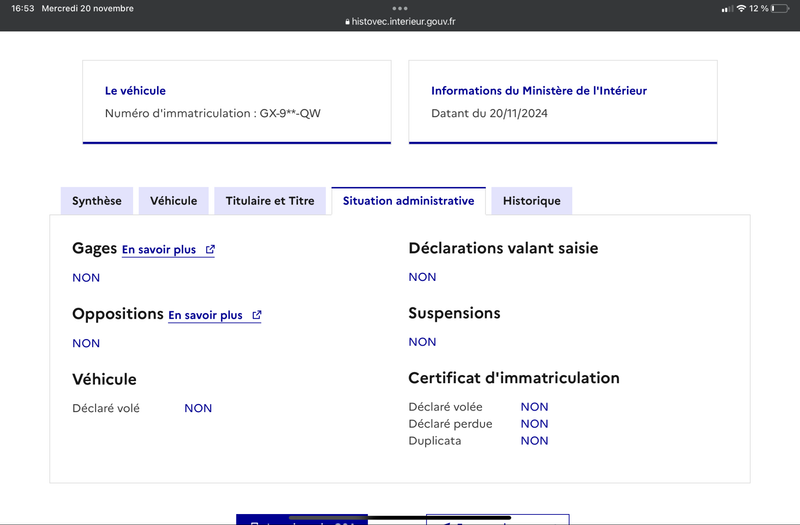Click the NON value under Gages
This screenshot has height=525, width=800.
pos(86,278)
